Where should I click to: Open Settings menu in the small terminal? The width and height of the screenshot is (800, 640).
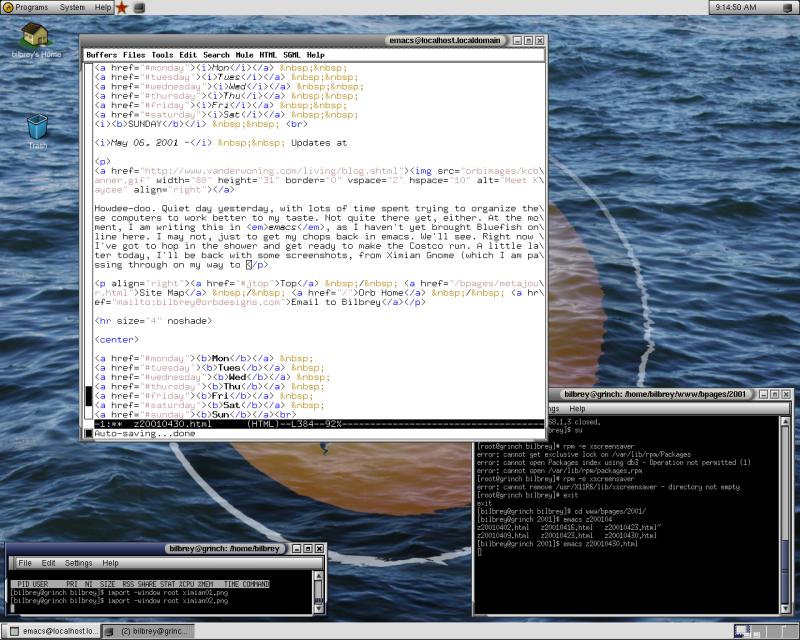(x=80, y=563)
